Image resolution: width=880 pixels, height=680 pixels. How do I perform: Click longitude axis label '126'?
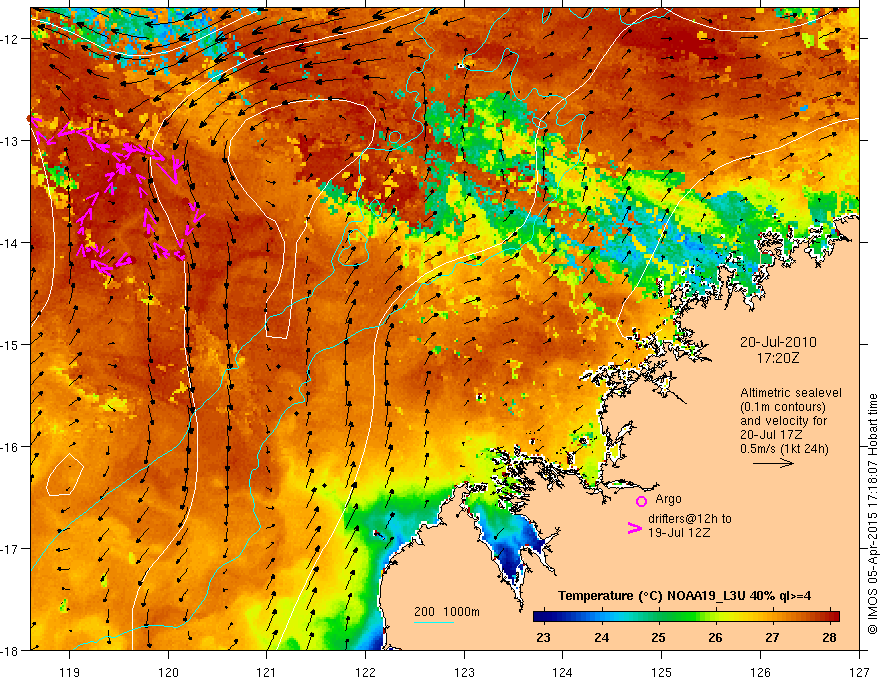coord(760,672)
